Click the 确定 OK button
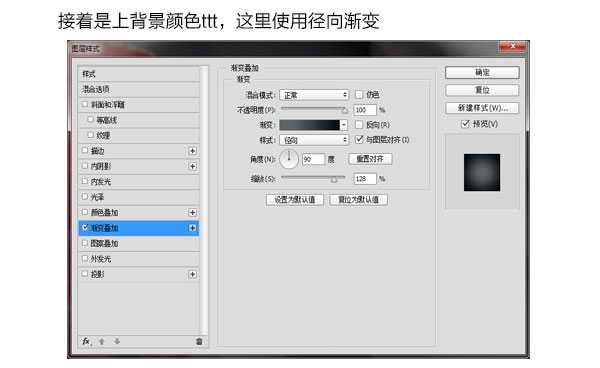This screenshot has height=368, width=600. (482, 72)
